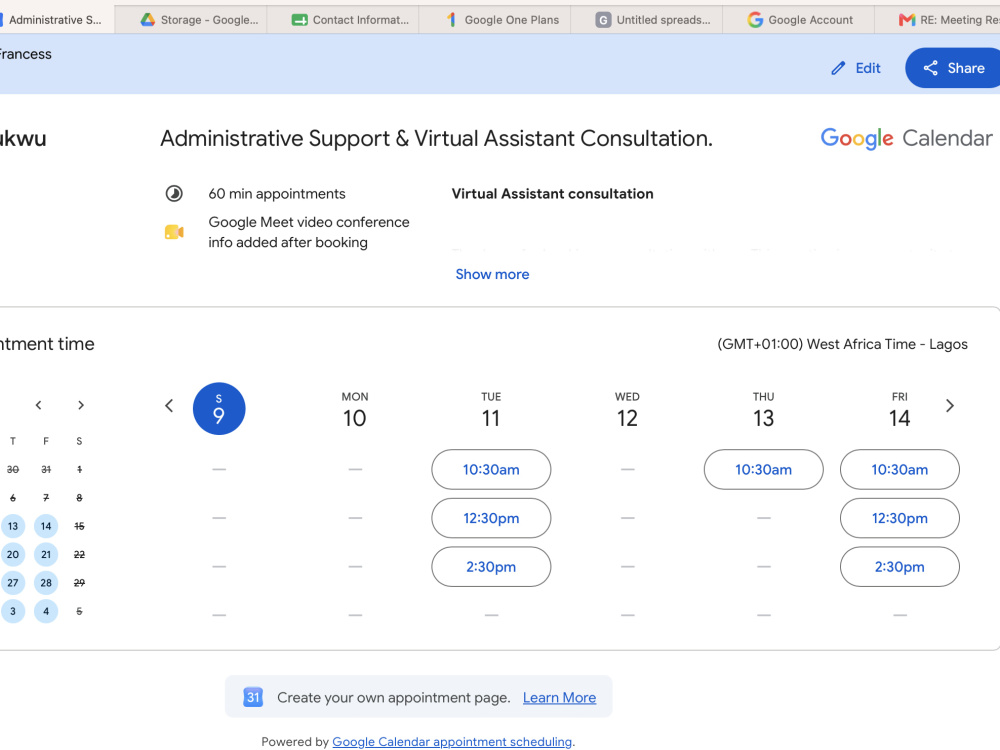Click the West Africa Time timezone label
Image resolution: width=1000 pixels, height=750 pixels.
[x=842, y=344]
